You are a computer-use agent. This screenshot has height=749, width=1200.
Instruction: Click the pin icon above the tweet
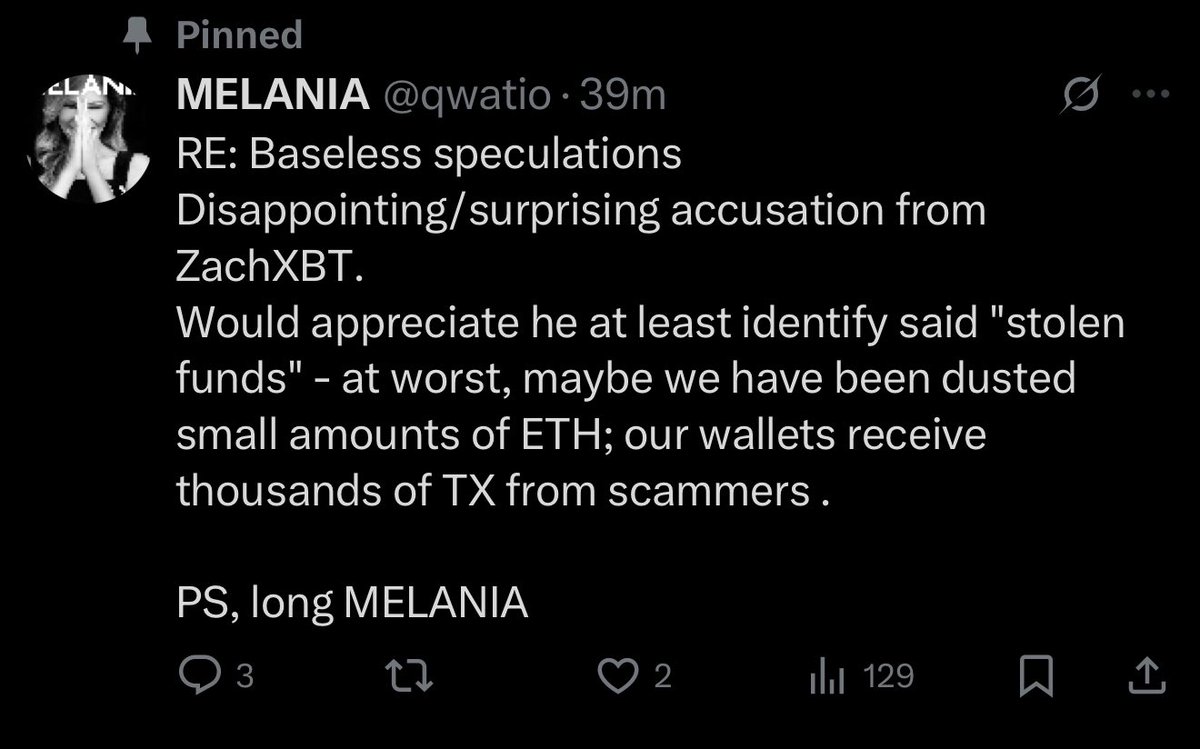pos(133,37)
